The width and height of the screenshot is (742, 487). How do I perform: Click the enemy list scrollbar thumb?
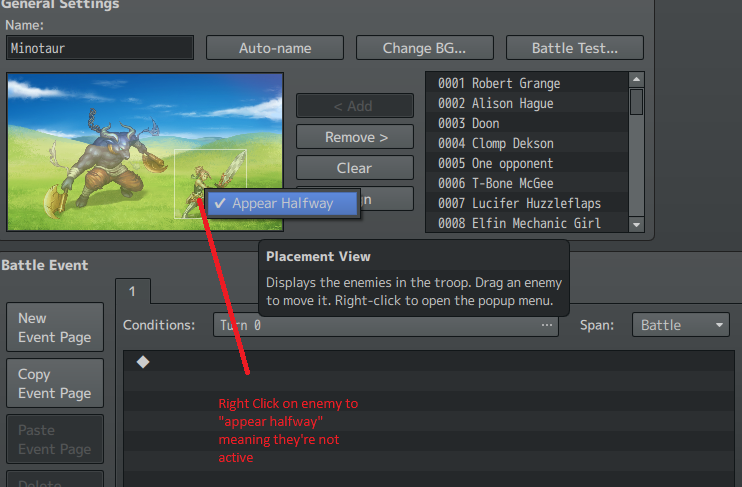pos(636,101)
